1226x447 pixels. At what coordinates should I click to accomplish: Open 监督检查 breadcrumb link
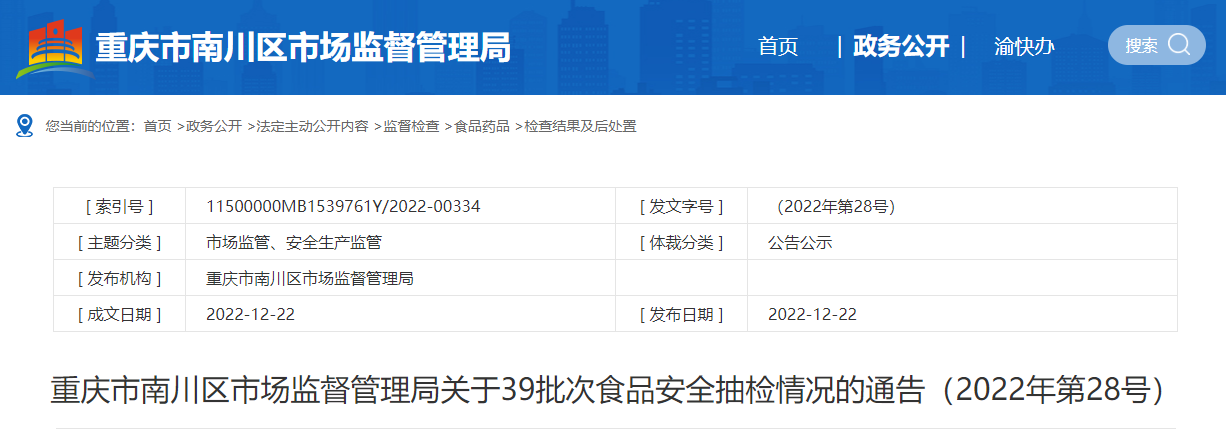pos(411,126)
